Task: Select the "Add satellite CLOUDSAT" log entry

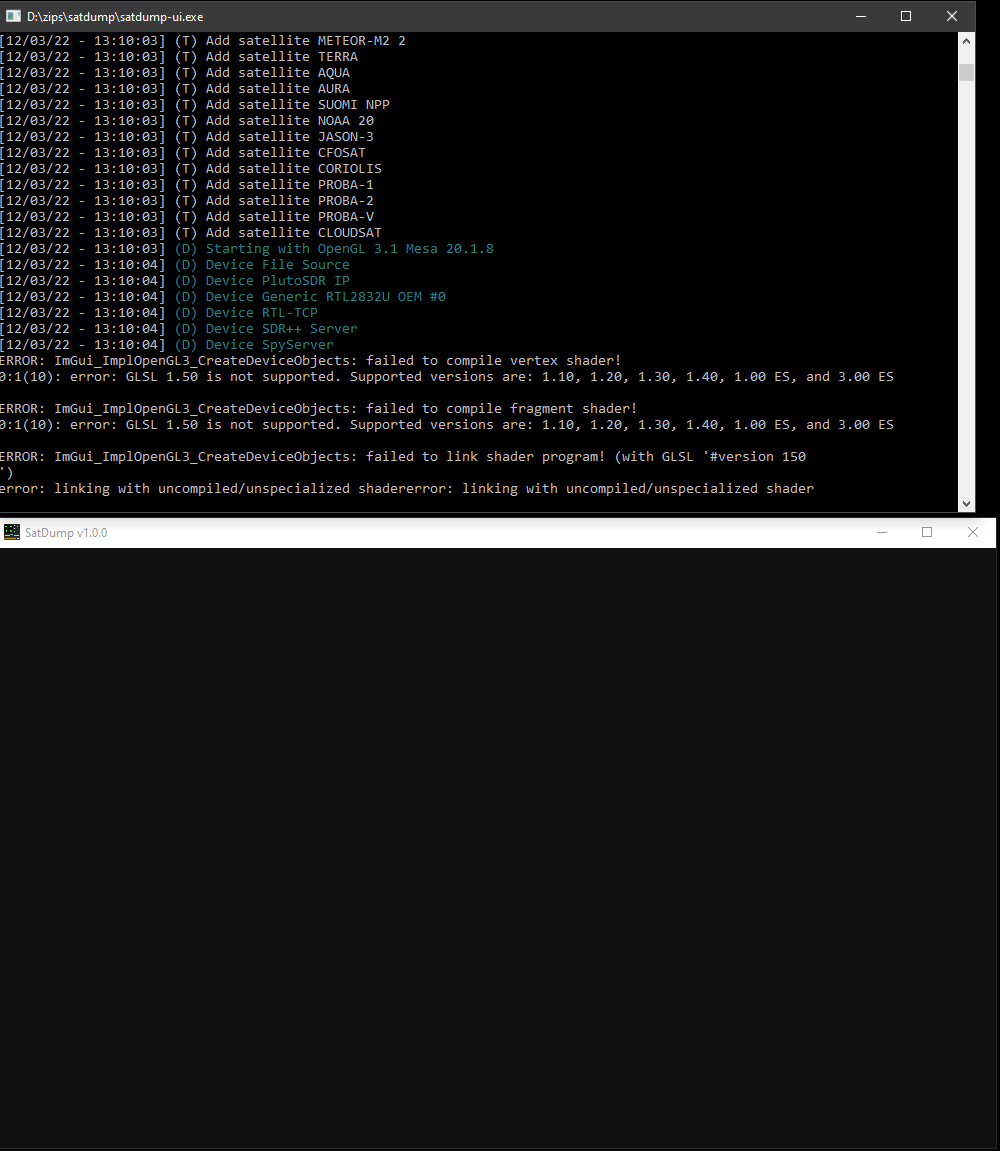Action: (x=200, y=232)
